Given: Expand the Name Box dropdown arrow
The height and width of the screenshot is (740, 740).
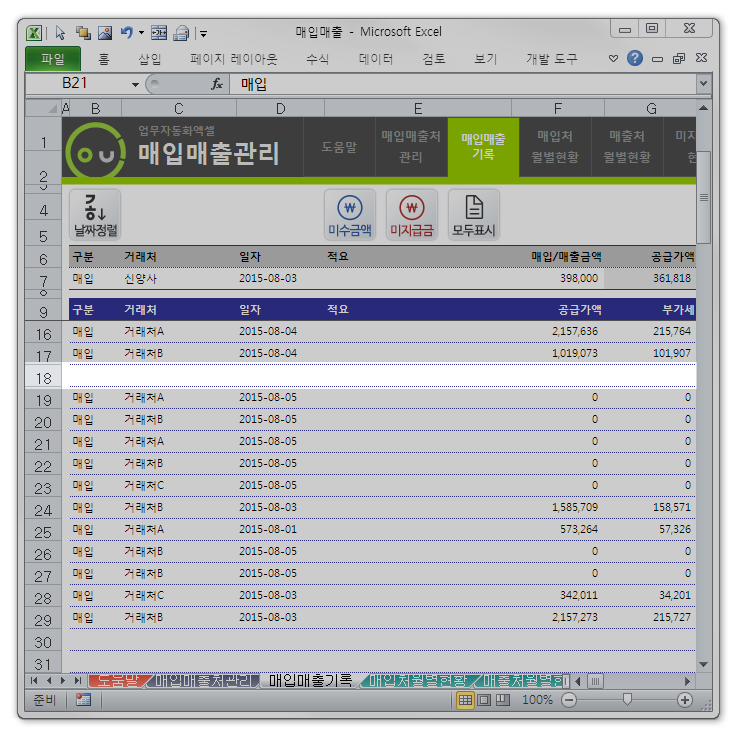Looking at the screenshot, I should pyautogui.click(x=135, y=84).
